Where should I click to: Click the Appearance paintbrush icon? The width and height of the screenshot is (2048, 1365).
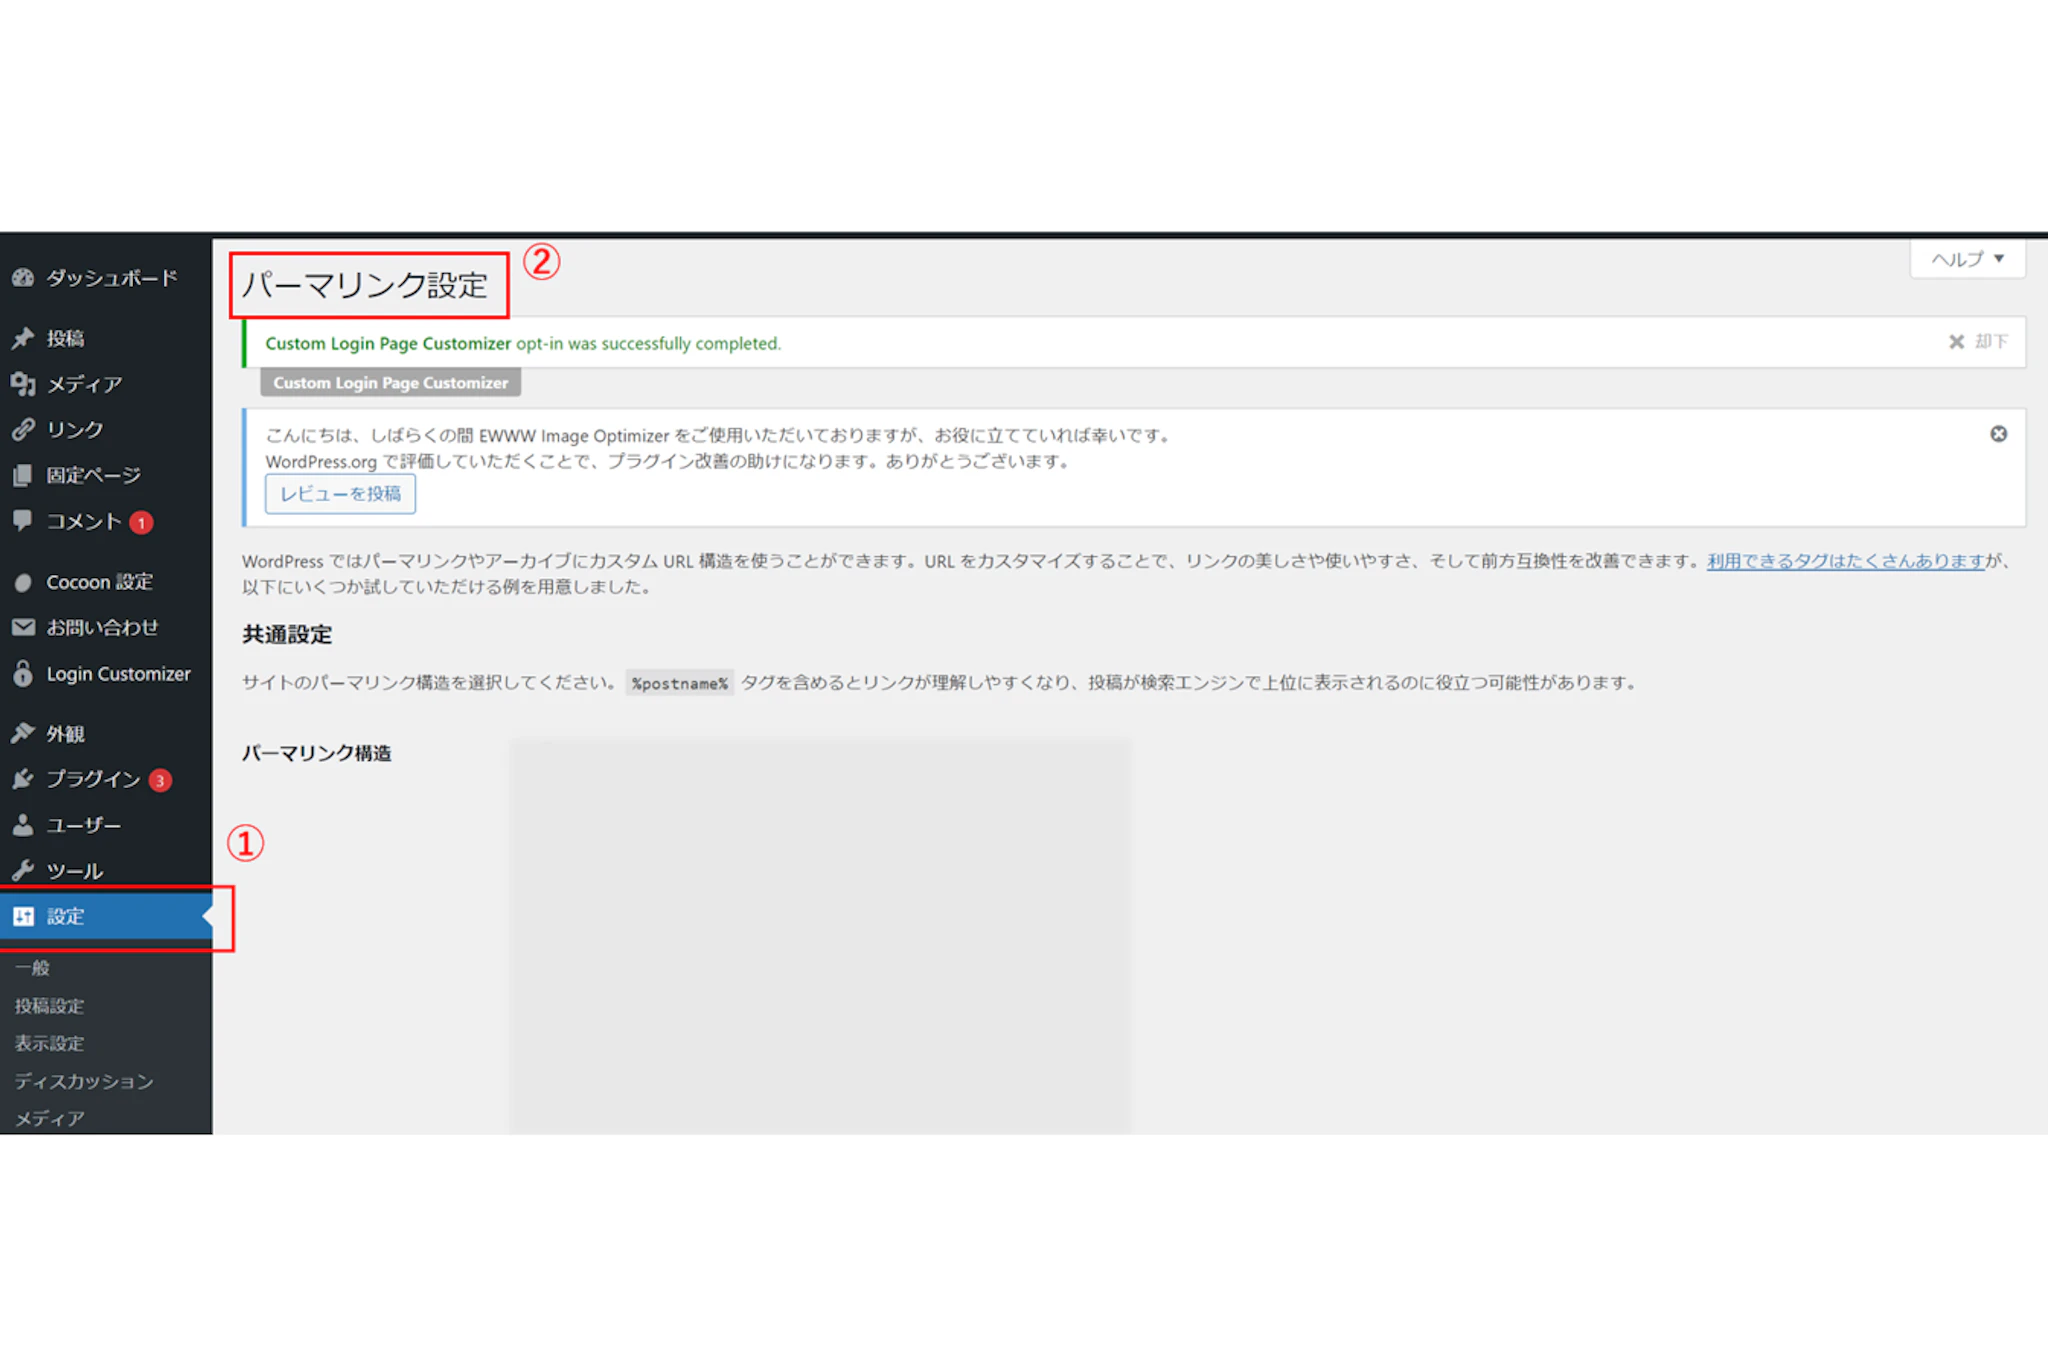23,733
